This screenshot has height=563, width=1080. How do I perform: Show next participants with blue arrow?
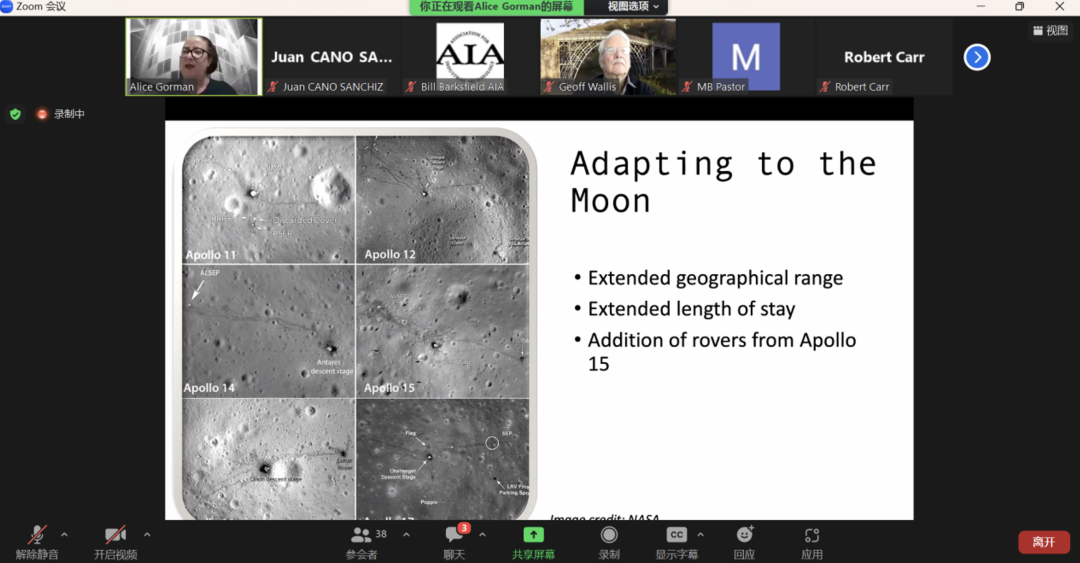[x=977, y=57]
